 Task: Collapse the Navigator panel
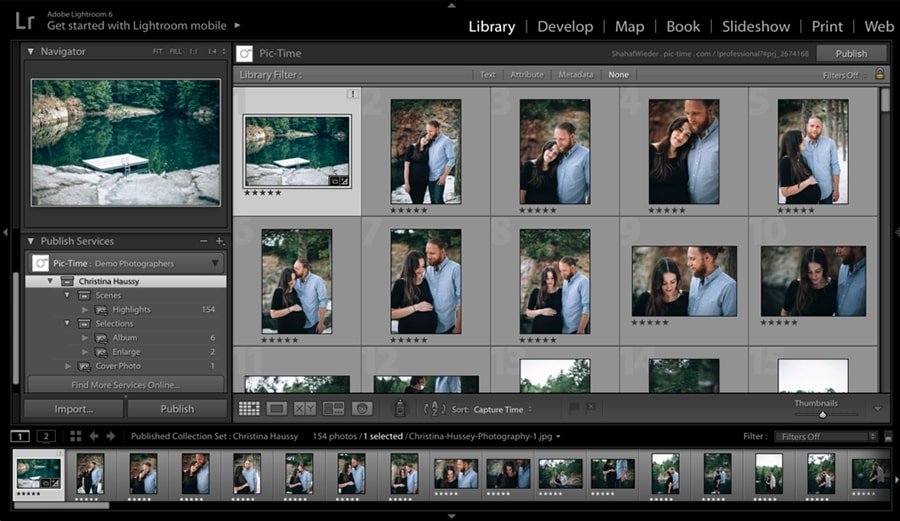click(x=31, y=51)
